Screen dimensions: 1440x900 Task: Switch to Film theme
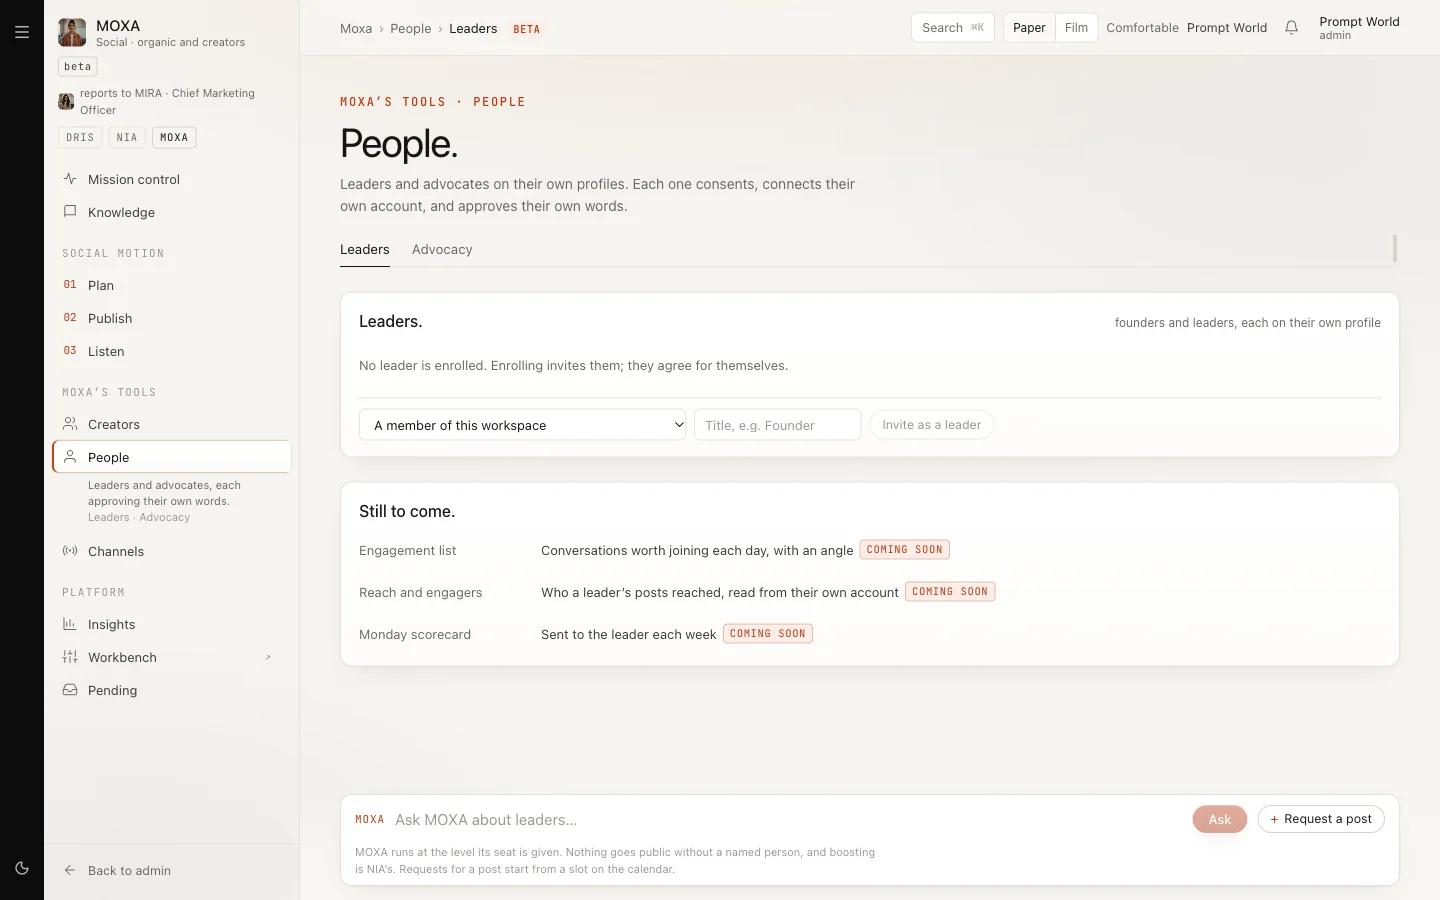[x=1076, y=28]
